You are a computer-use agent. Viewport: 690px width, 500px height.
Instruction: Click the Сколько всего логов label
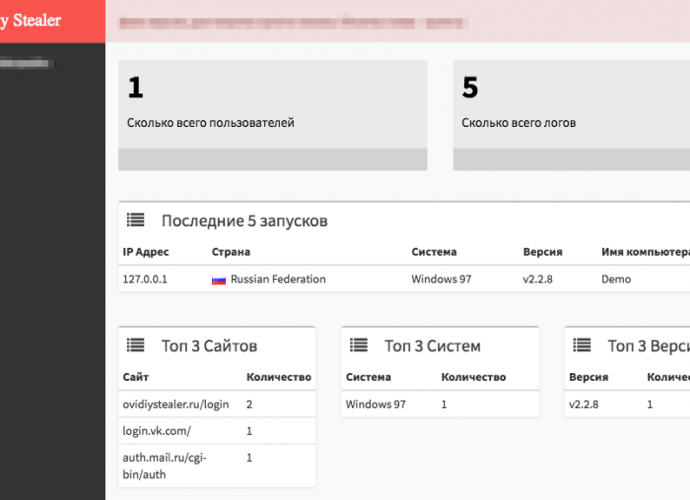pos(519,123)
